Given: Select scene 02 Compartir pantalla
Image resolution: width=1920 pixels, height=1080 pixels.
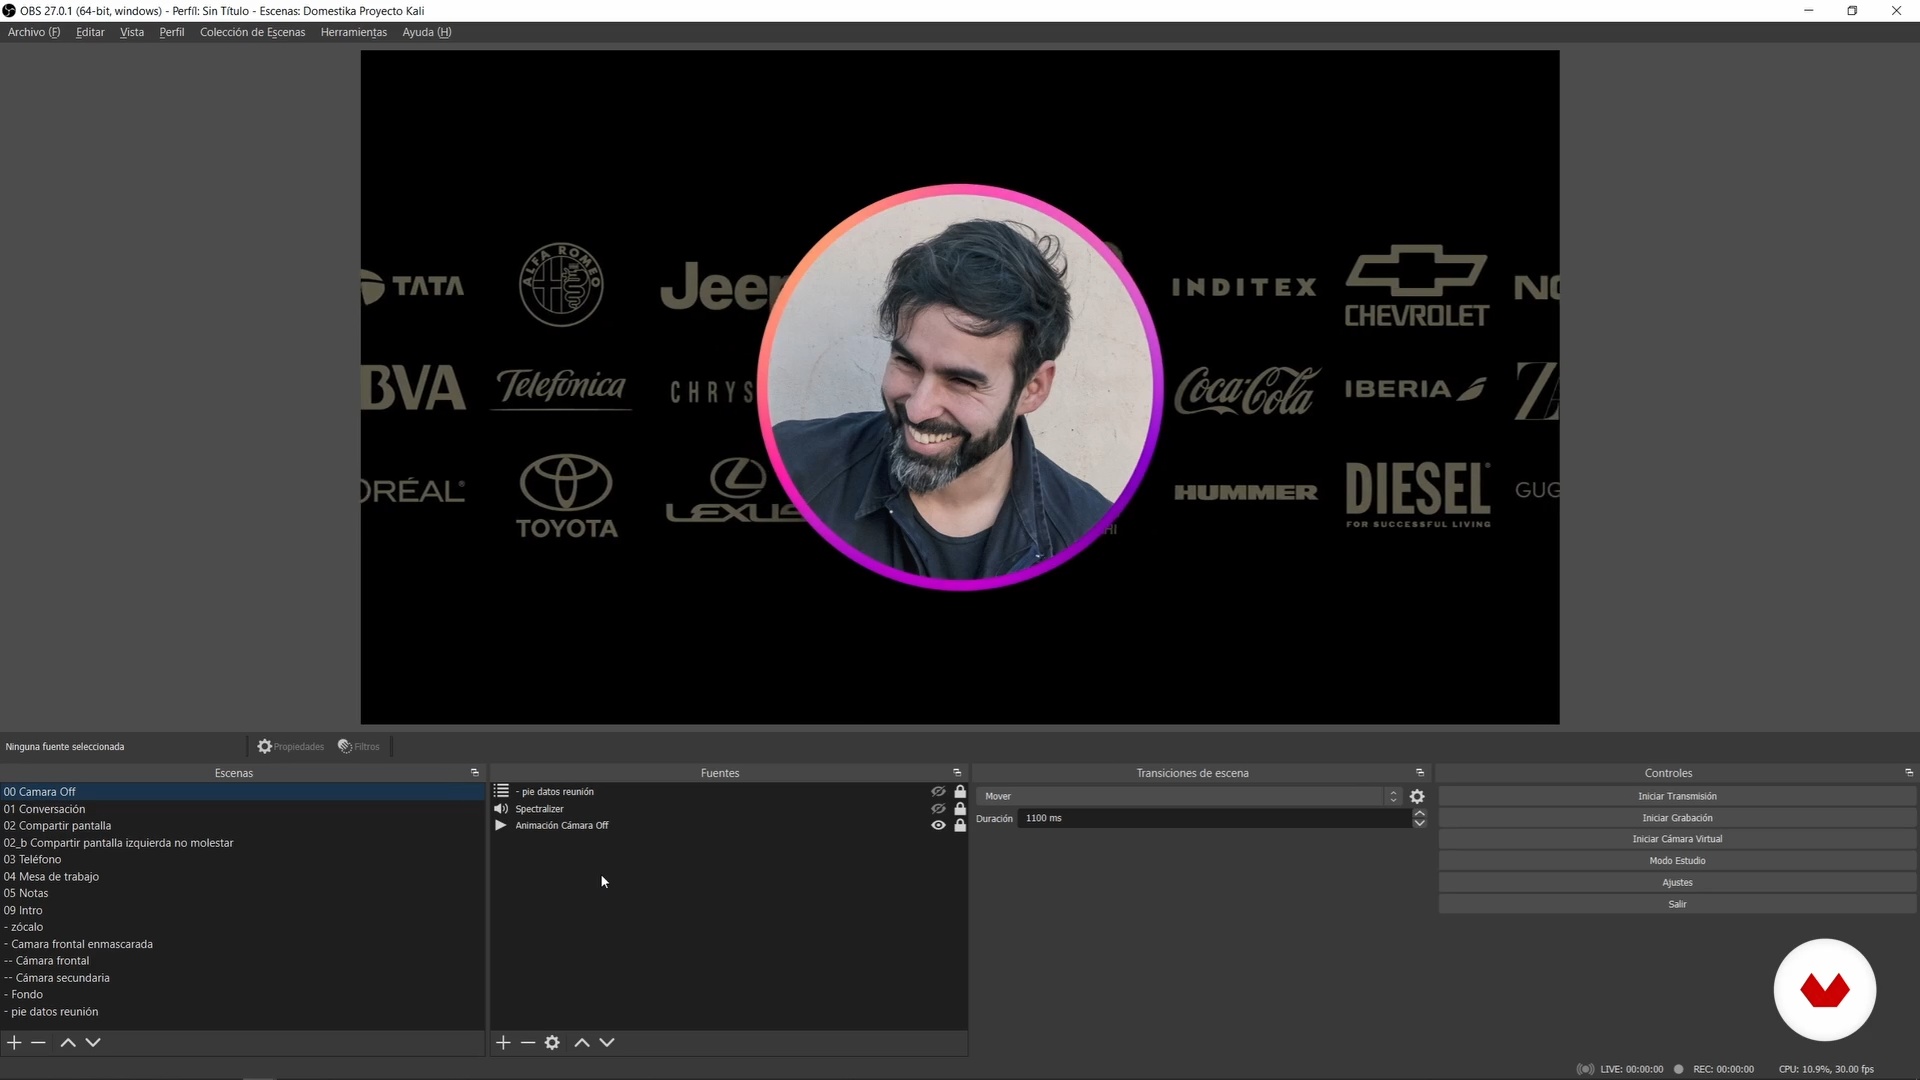Looking at the screenshot, I should 242,826.
